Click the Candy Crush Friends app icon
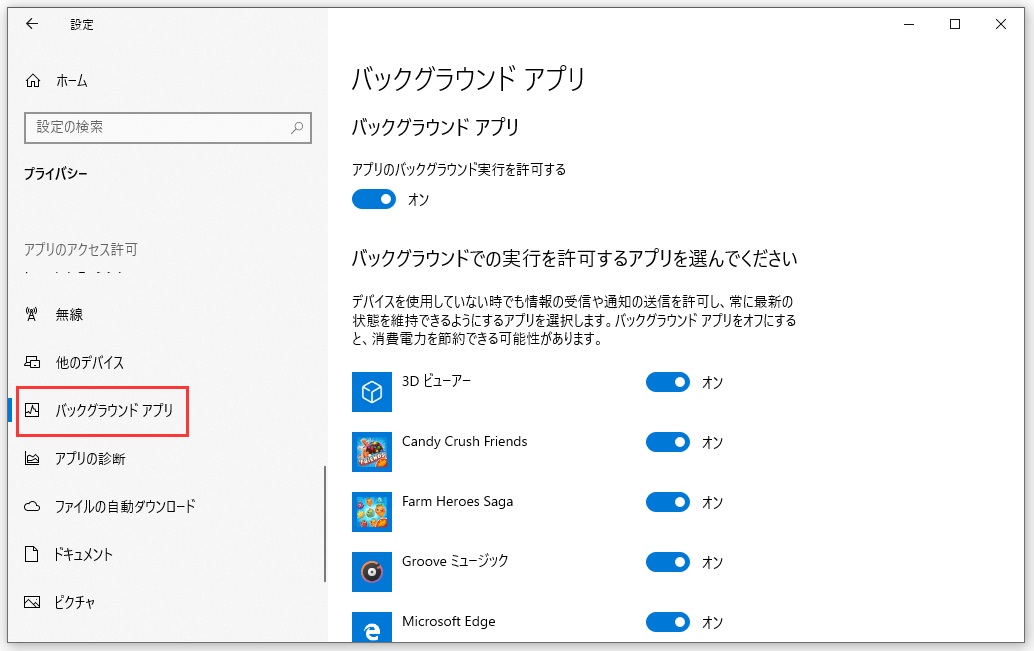The width and height of the screenshot is (1034, 651). pyautogui.click(x=372, y=452)
